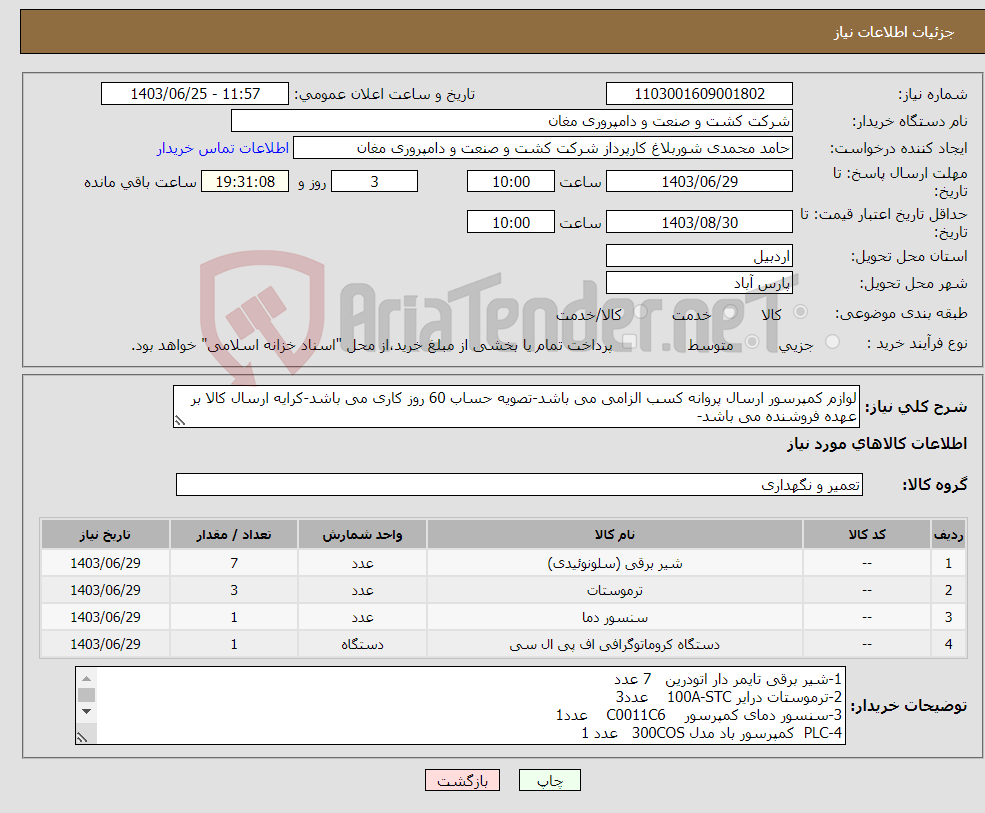Click quantity 3 in the ترموستات row
The height and width of the screenshot is (813, 985).
point(234,591)
